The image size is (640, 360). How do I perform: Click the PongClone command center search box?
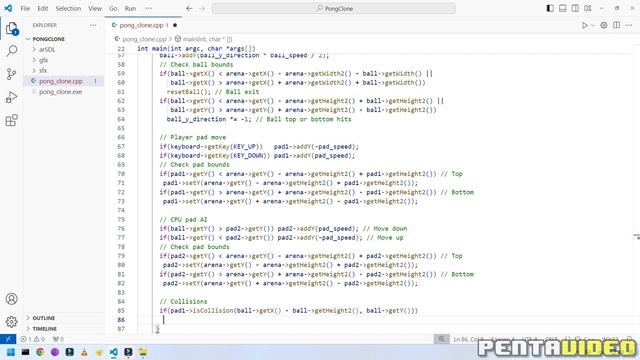(x=334, y=8)
